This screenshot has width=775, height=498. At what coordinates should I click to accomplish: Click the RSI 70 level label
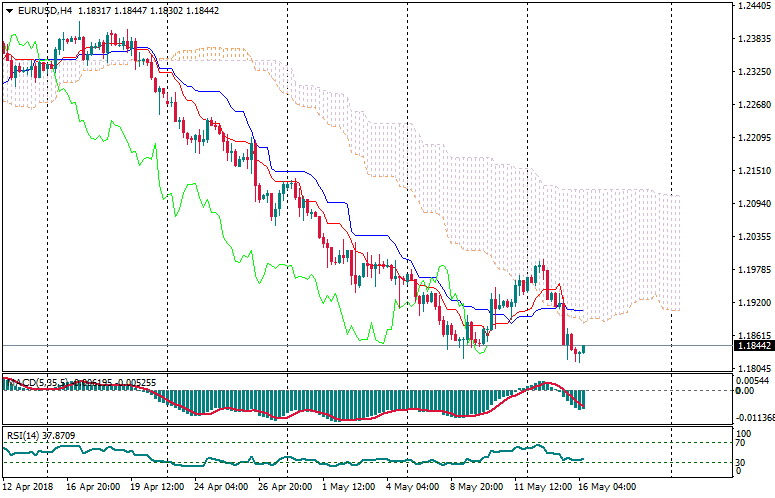click(743, 441)
